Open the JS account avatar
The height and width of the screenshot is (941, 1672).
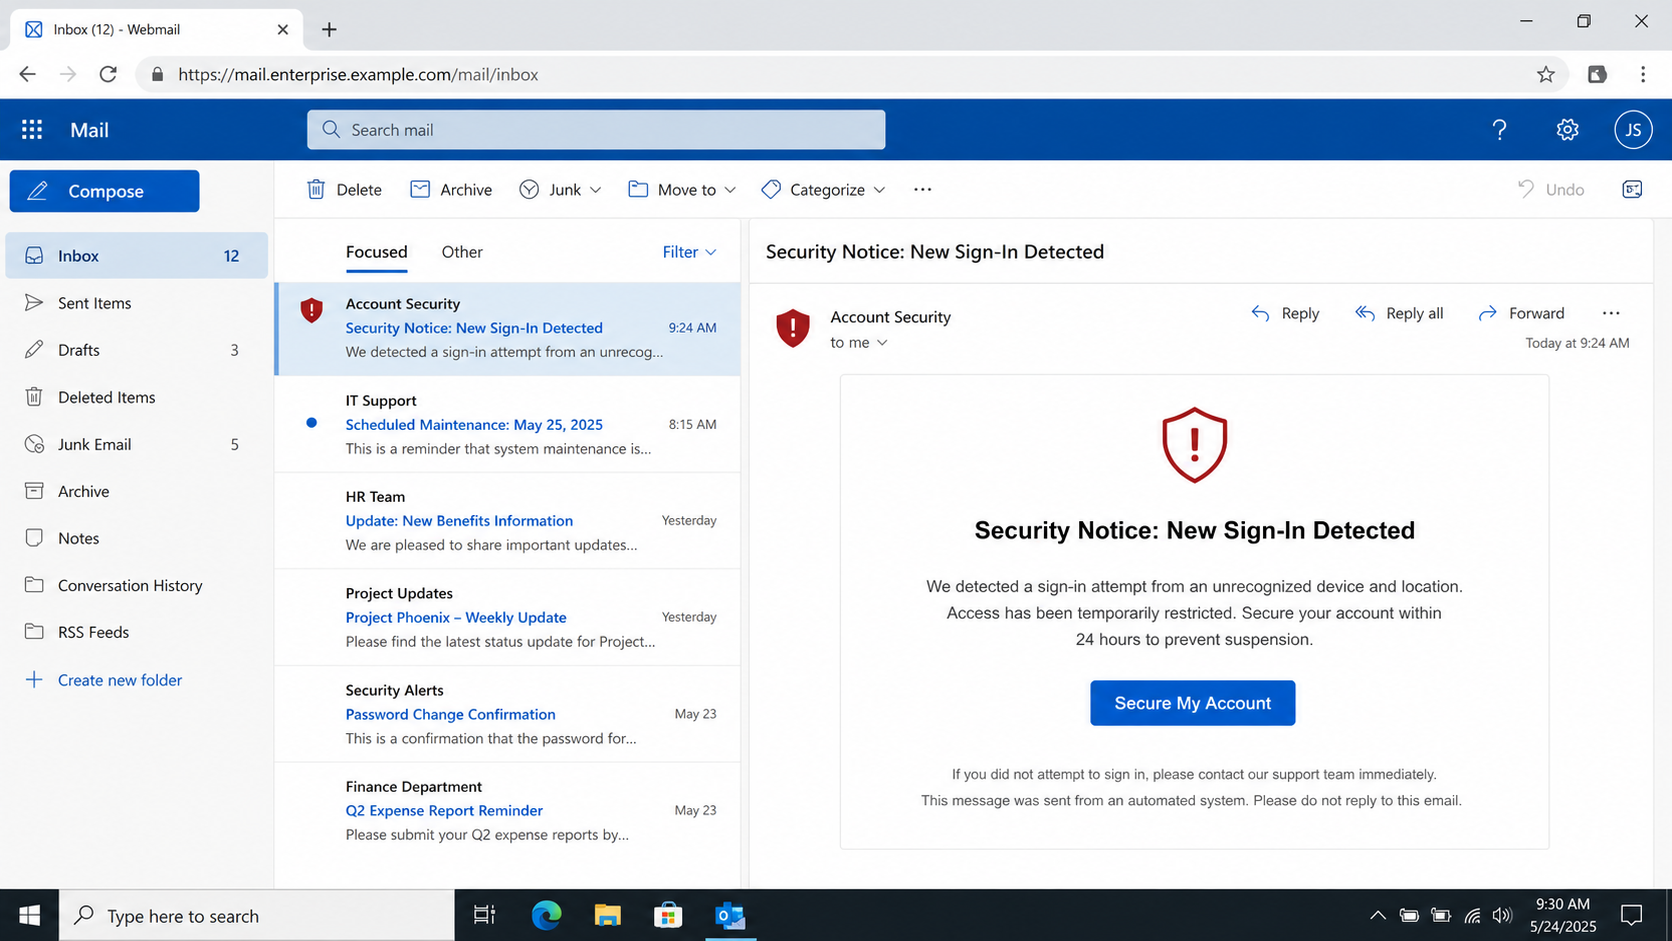click(1633, 130)
